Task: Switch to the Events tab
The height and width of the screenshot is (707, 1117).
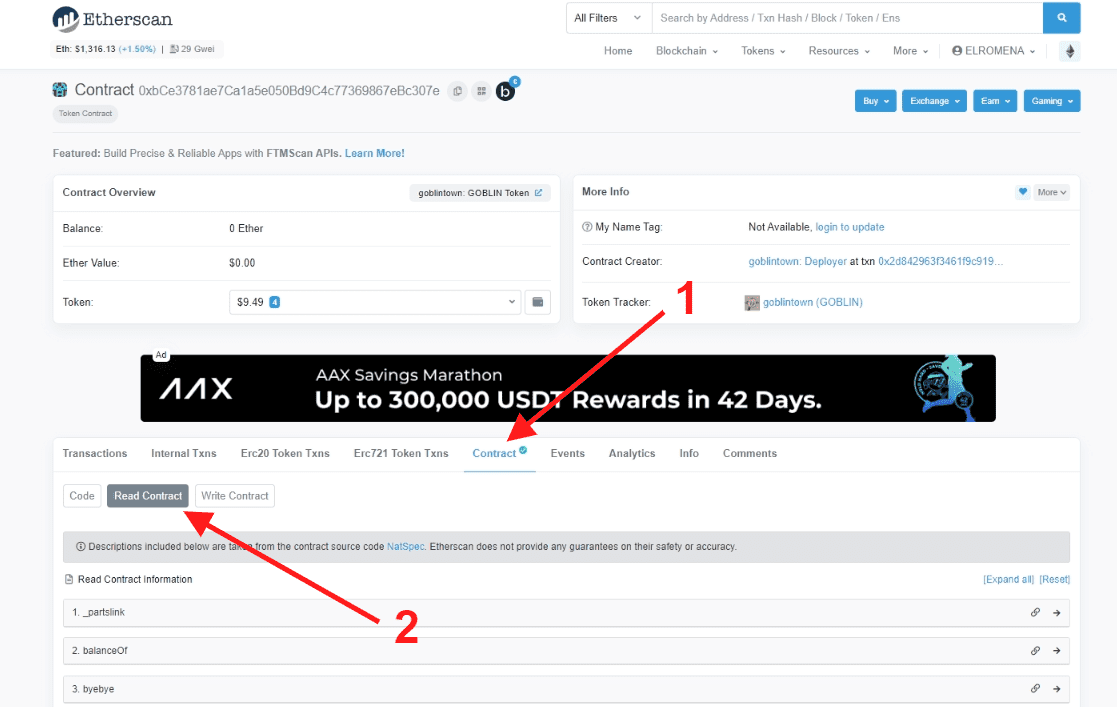Action: tap(568, 453)
